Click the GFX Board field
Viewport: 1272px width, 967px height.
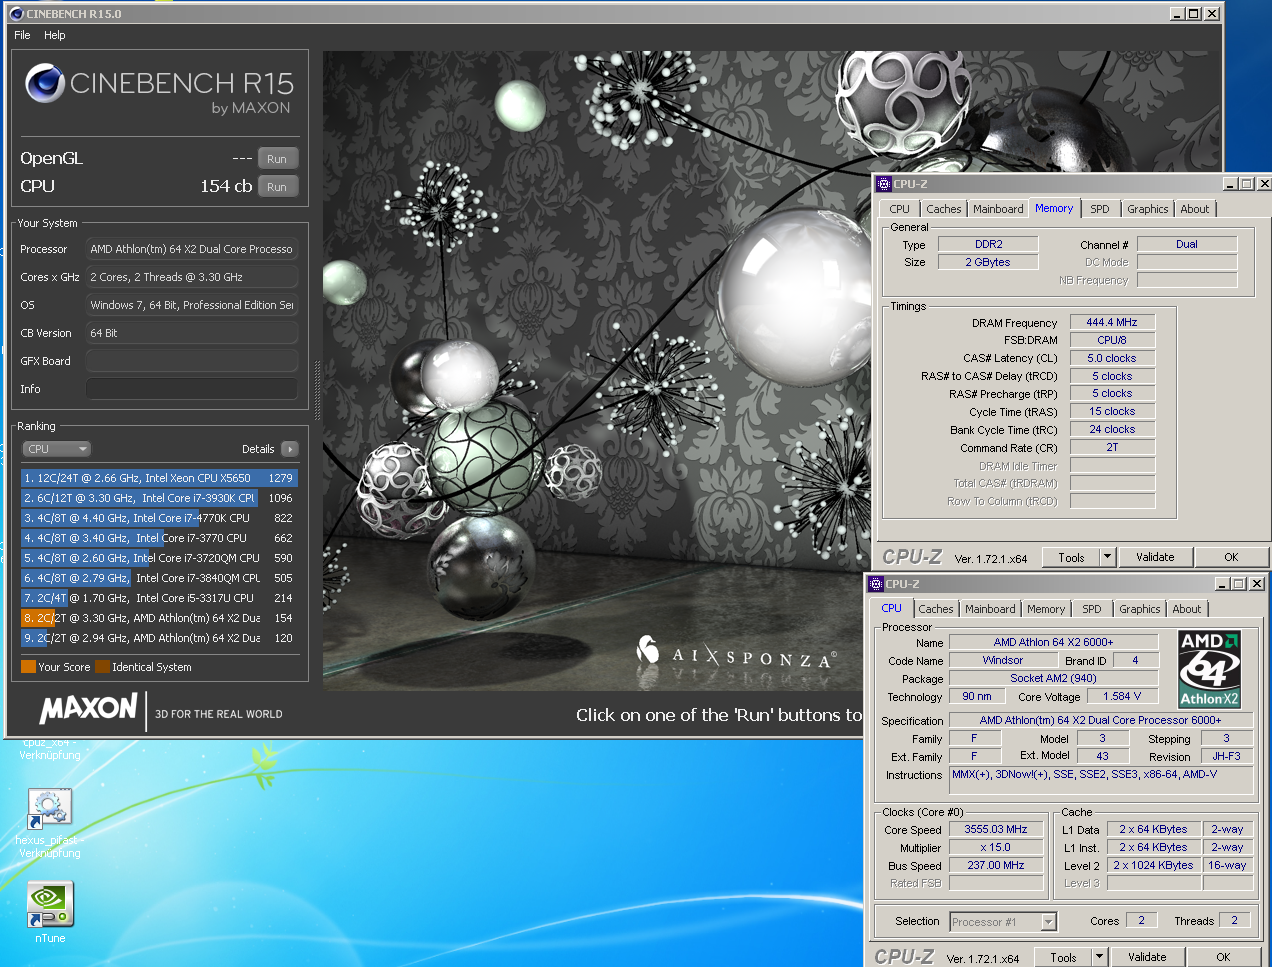click(x=192, y=361)
